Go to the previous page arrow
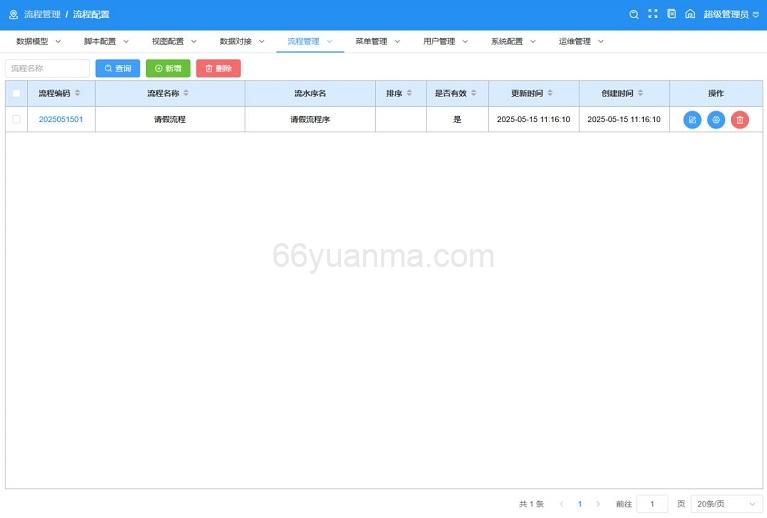The image size is (767, 518). (562, 504)
